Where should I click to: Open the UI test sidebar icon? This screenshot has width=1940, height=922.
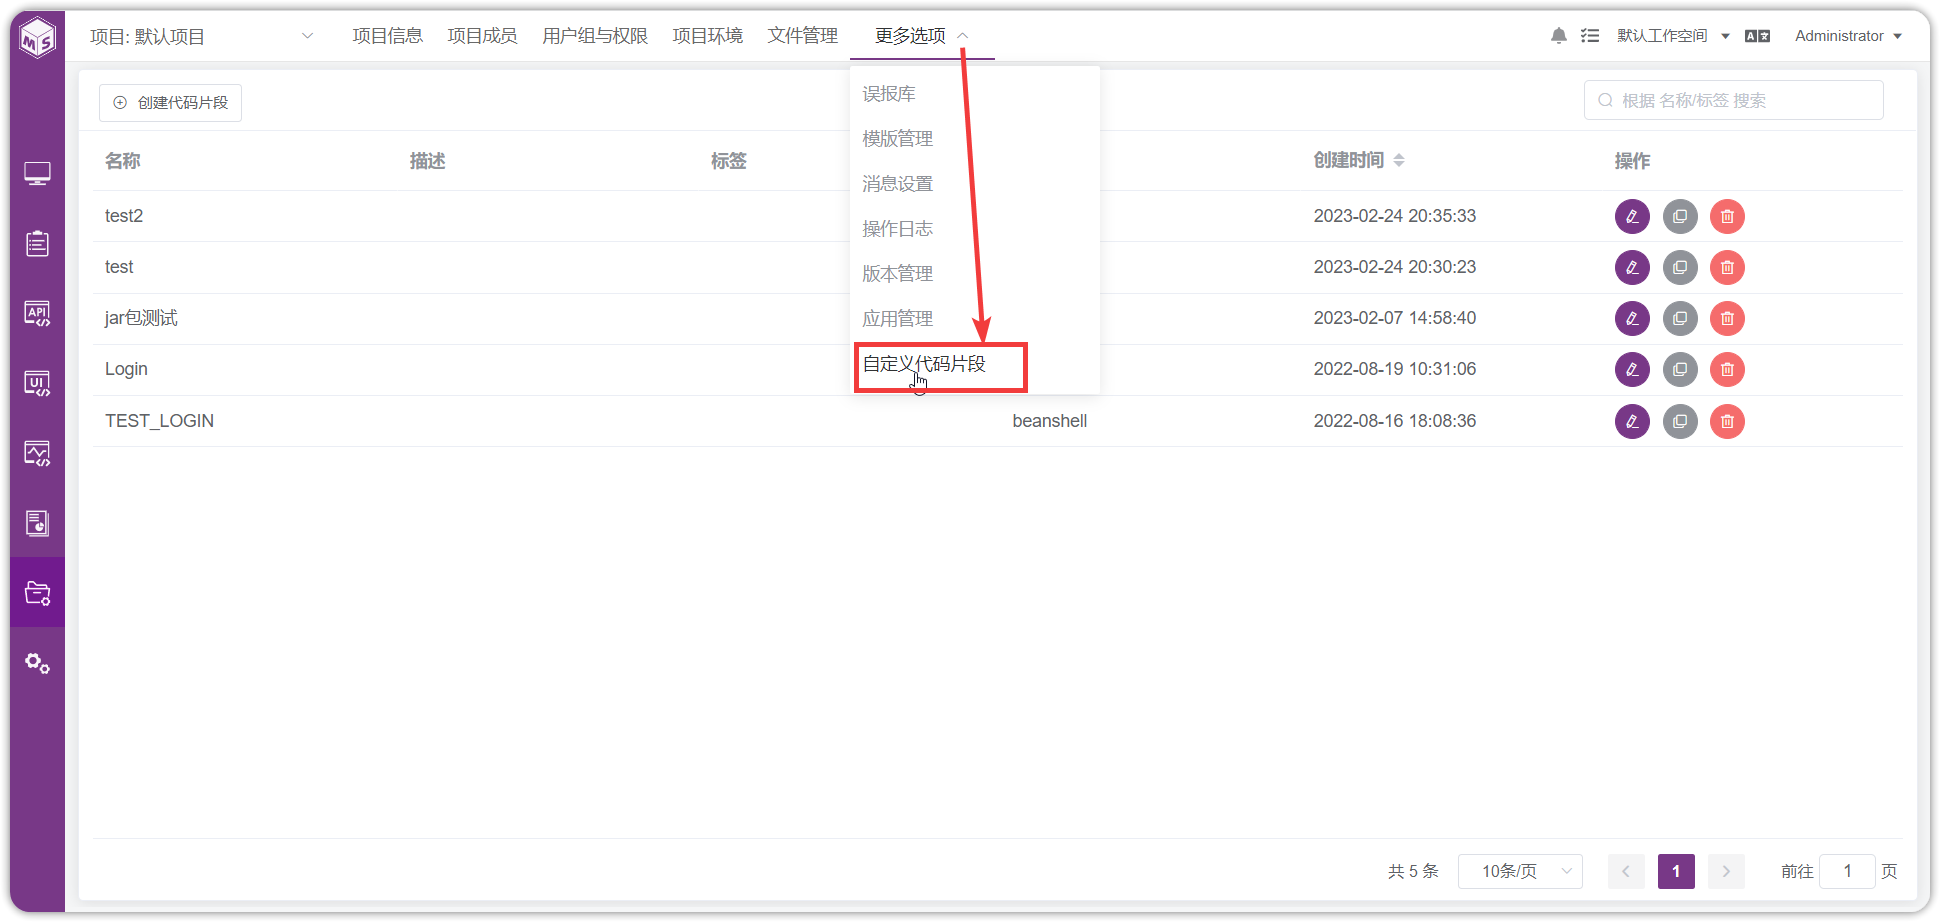click(38, 384)
